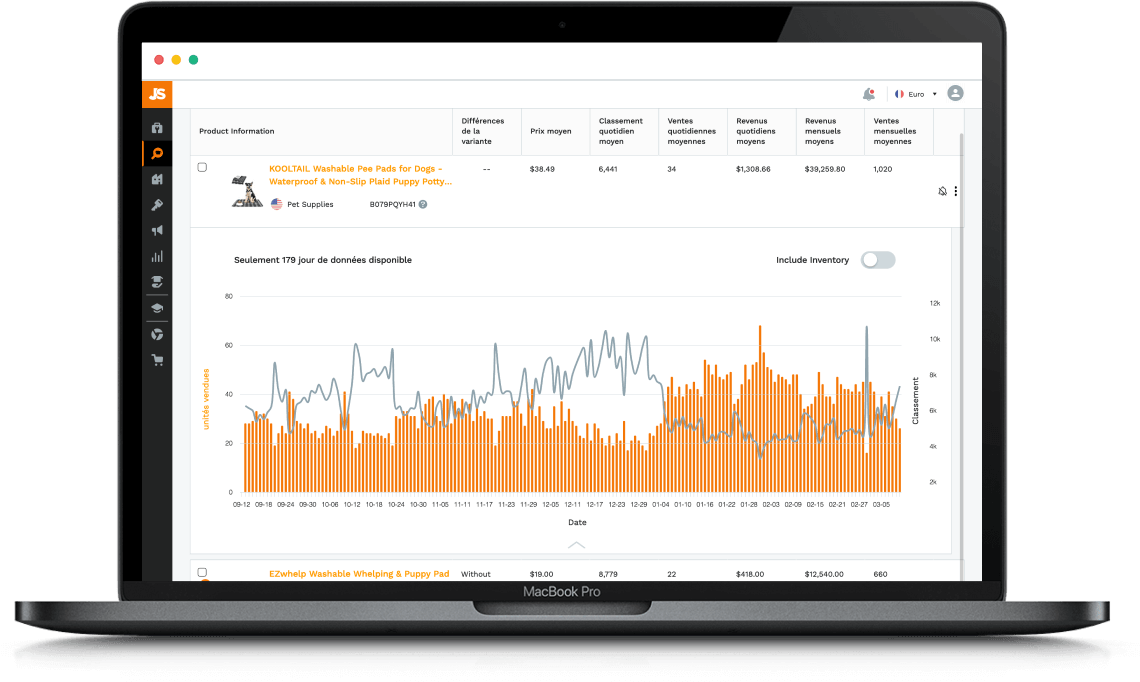Click the French flag icon
The width and height of the screenshot is (1140, 682).
pyautogui.click(x=899, y=94)
